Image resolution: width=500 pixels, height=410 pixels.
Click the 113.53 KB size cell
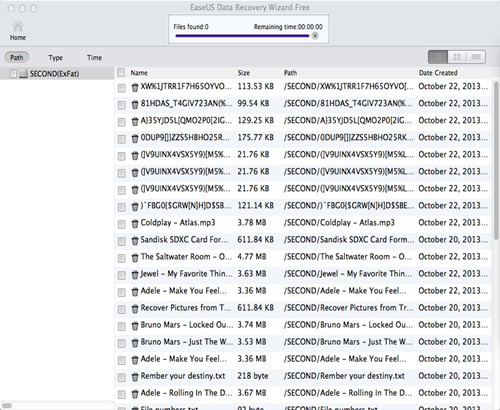[x=256, y=86]
